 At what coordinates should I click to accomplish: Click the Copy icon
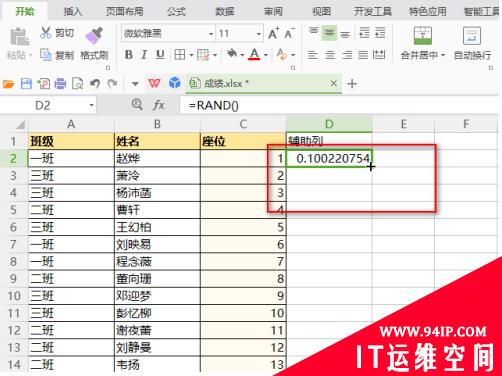click(46, 54)
